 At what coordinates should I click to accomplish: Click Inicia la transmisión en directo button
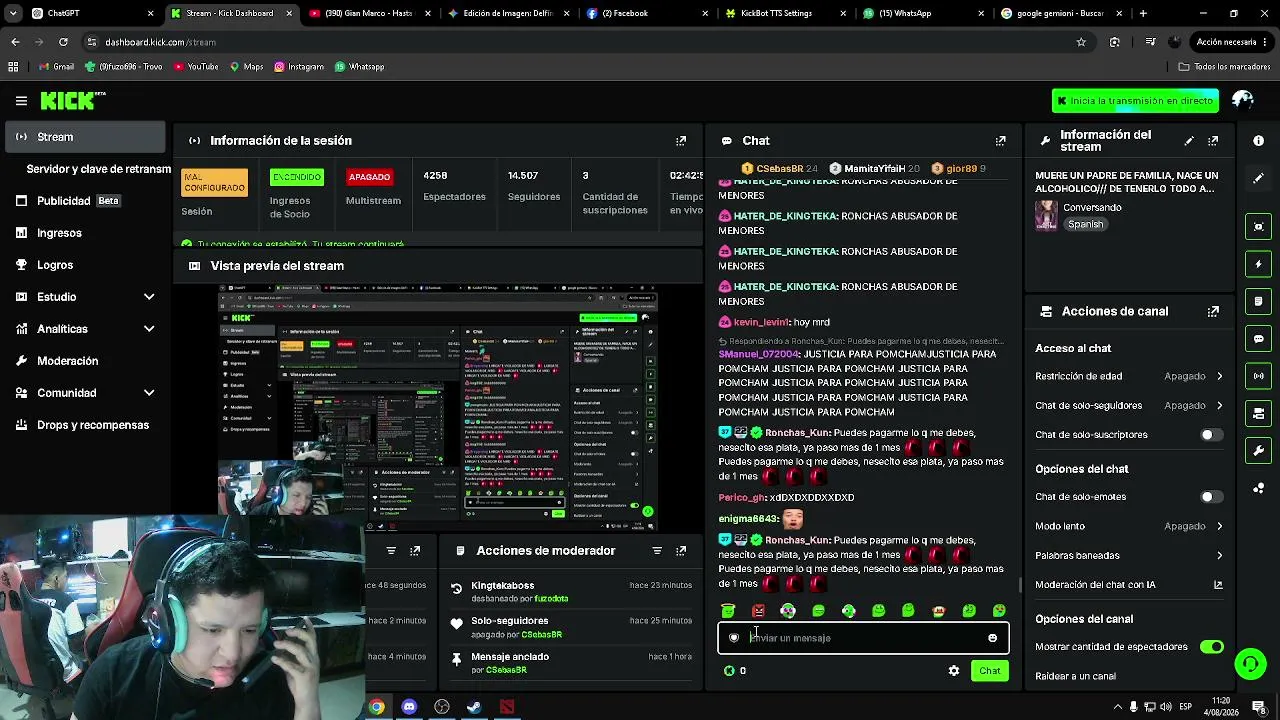(x=1135, y=101)
